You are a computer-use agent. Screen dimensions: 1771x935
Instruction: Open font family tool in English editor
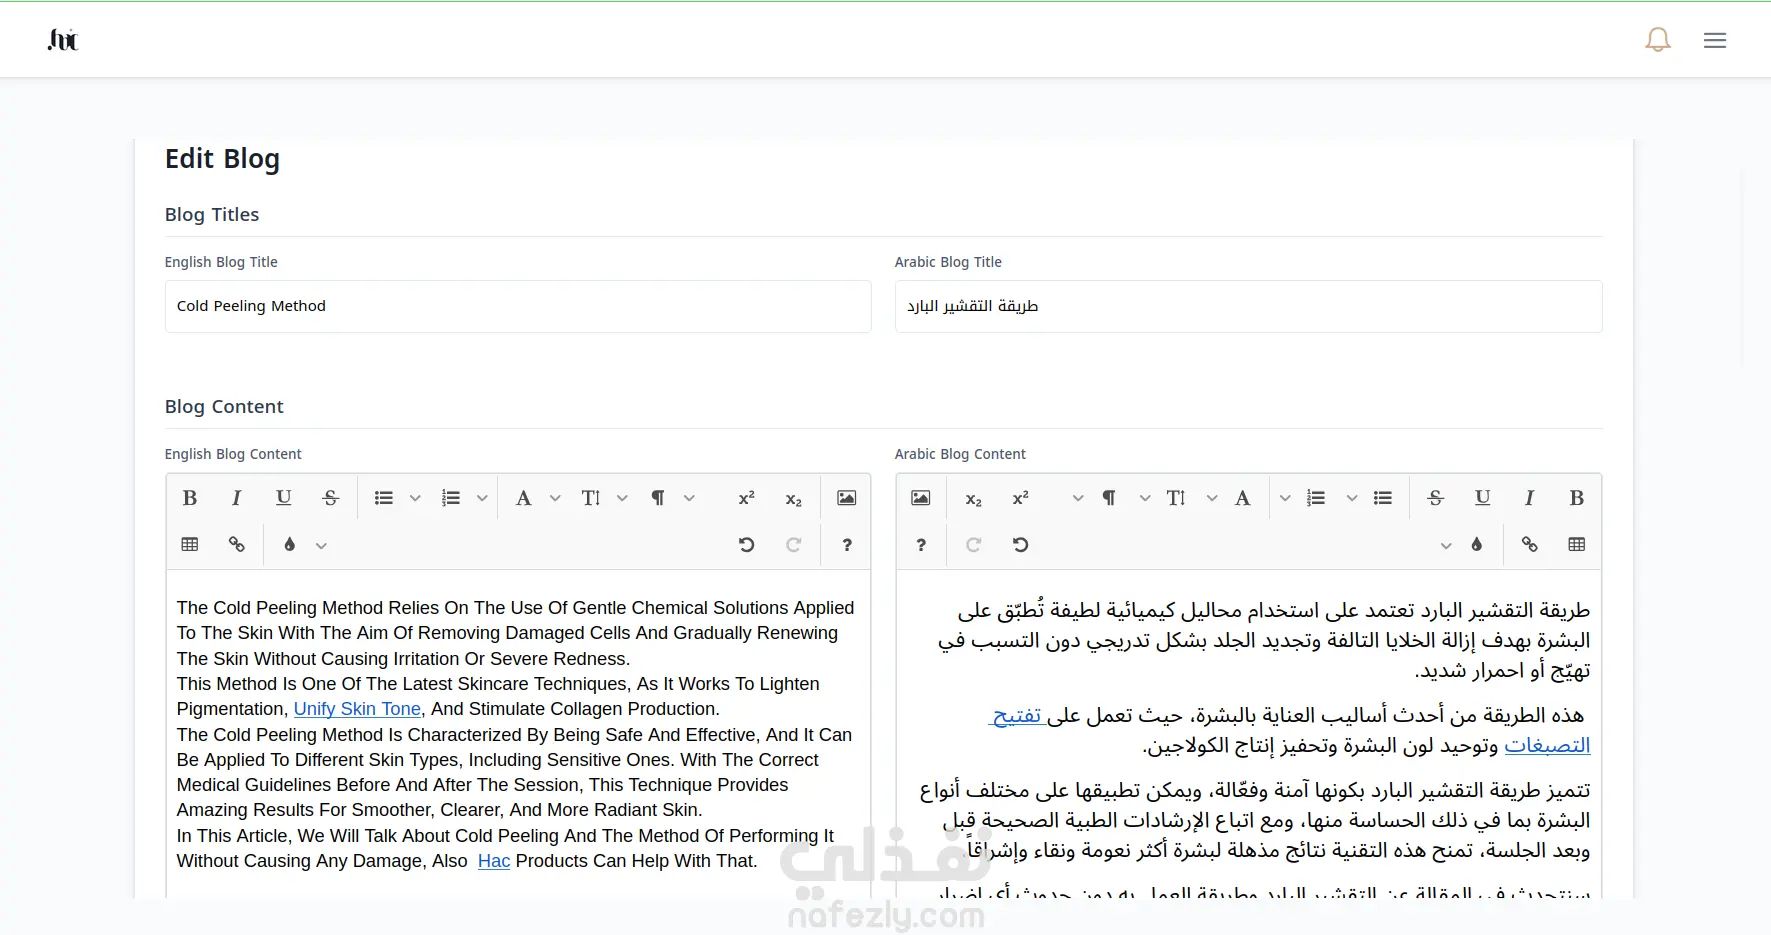point(524,498)
